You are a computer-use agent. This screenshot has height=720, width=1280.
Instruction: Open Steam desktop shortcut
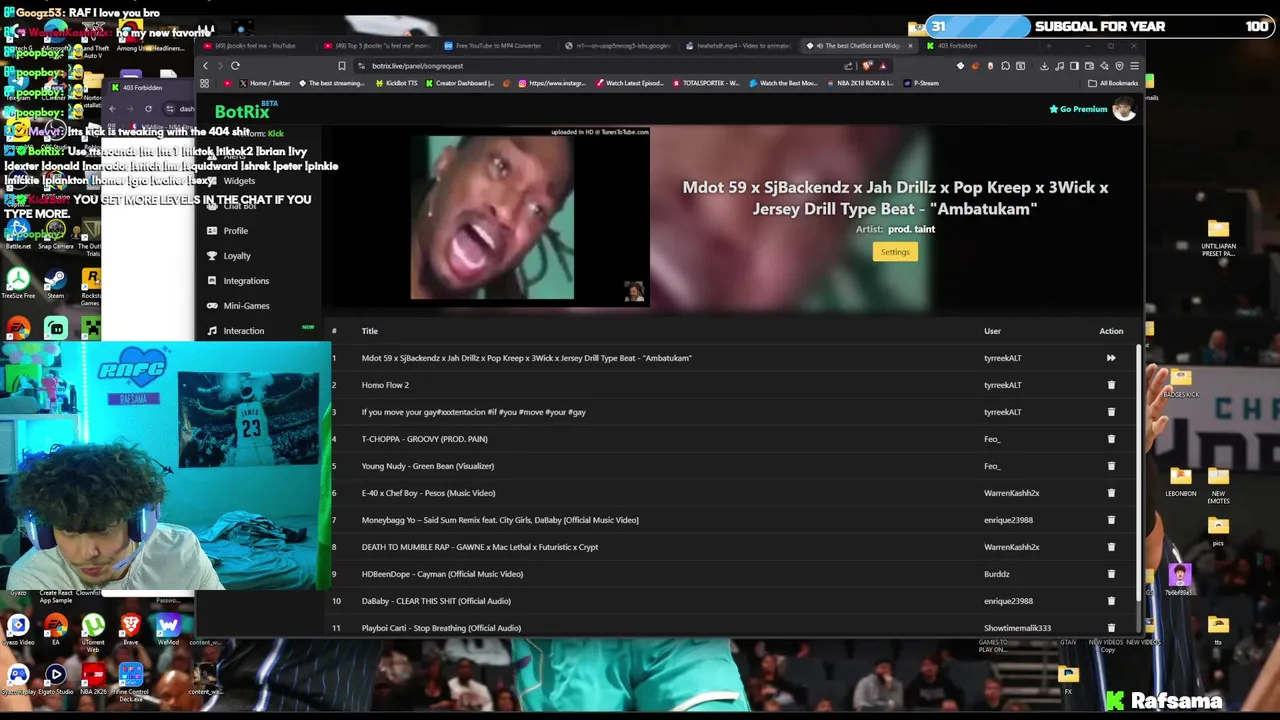pos(55,283)
